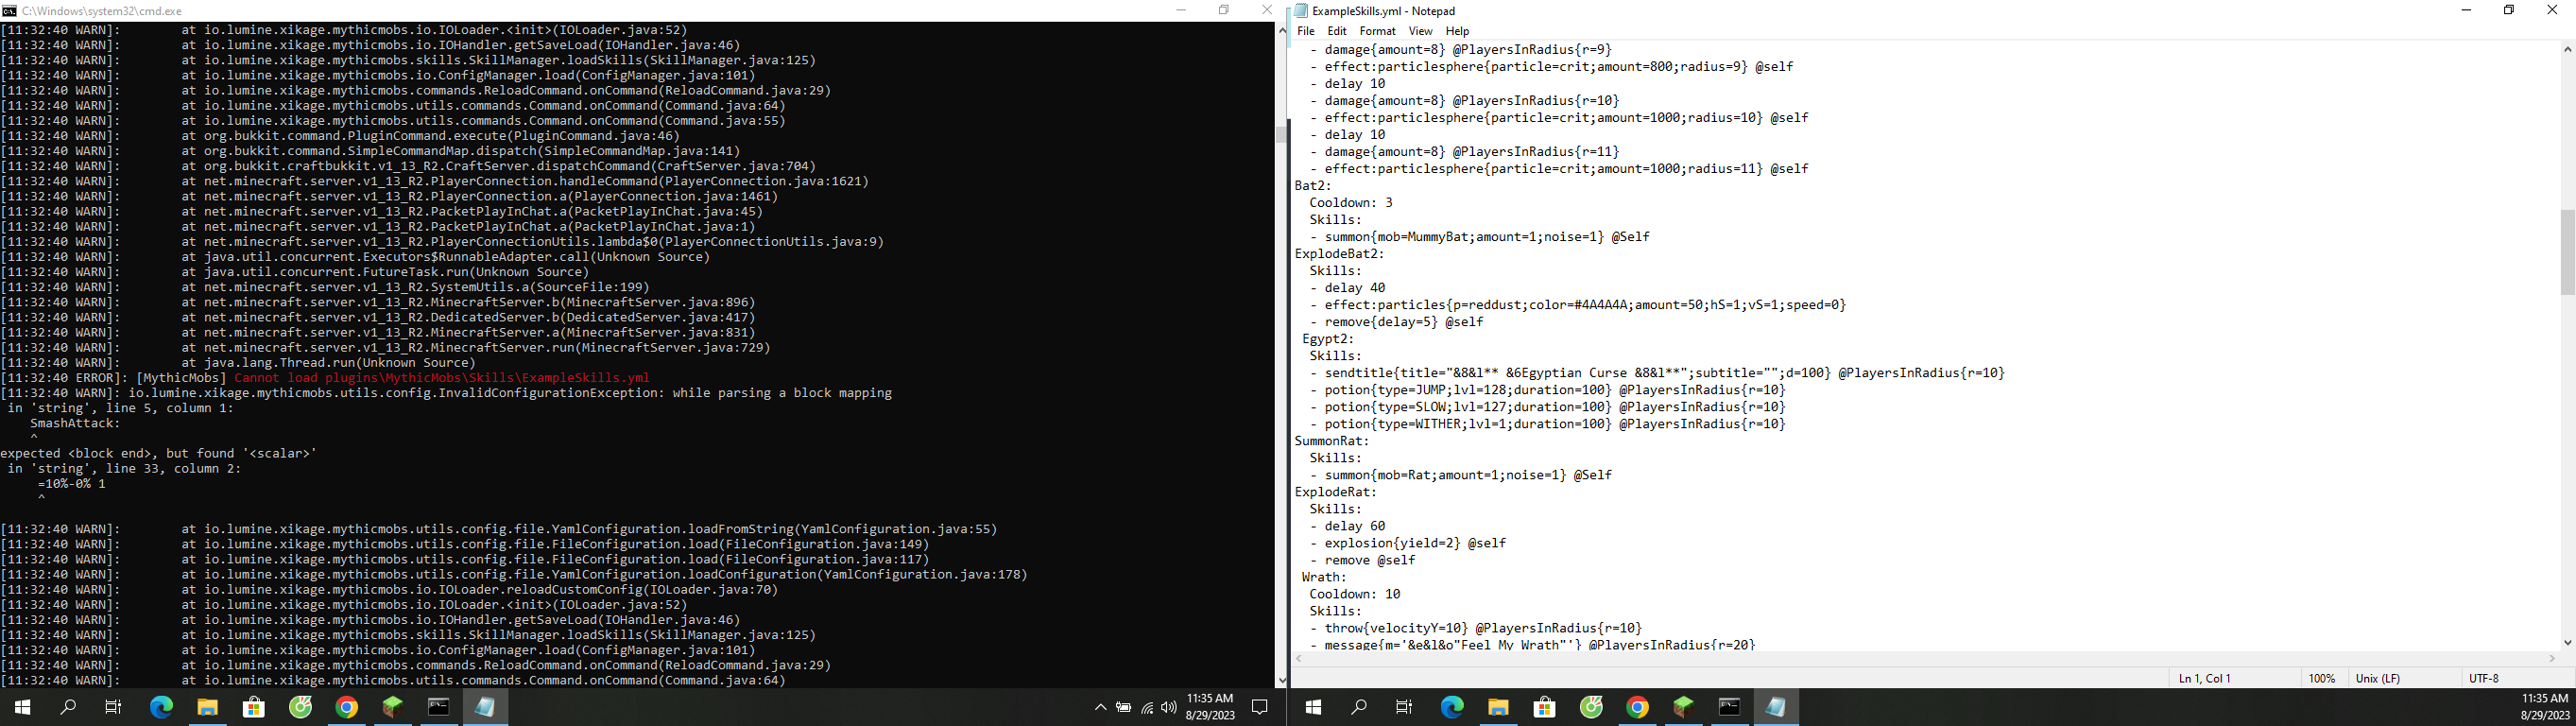Click the "Bat2:" line in Notepad

pos(1313,186)
